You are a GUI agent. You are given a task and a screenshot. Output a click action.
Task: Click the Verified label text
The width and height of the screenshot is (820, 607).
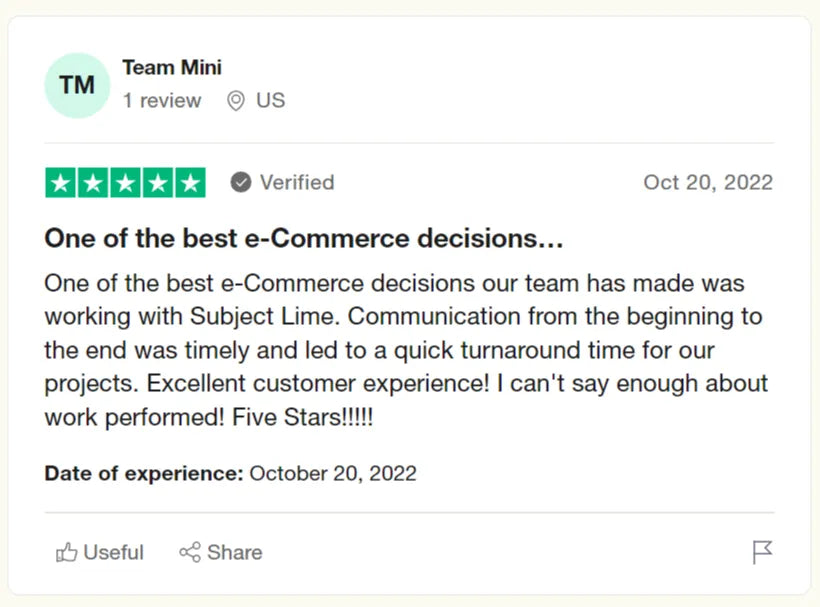pos(296,182)
